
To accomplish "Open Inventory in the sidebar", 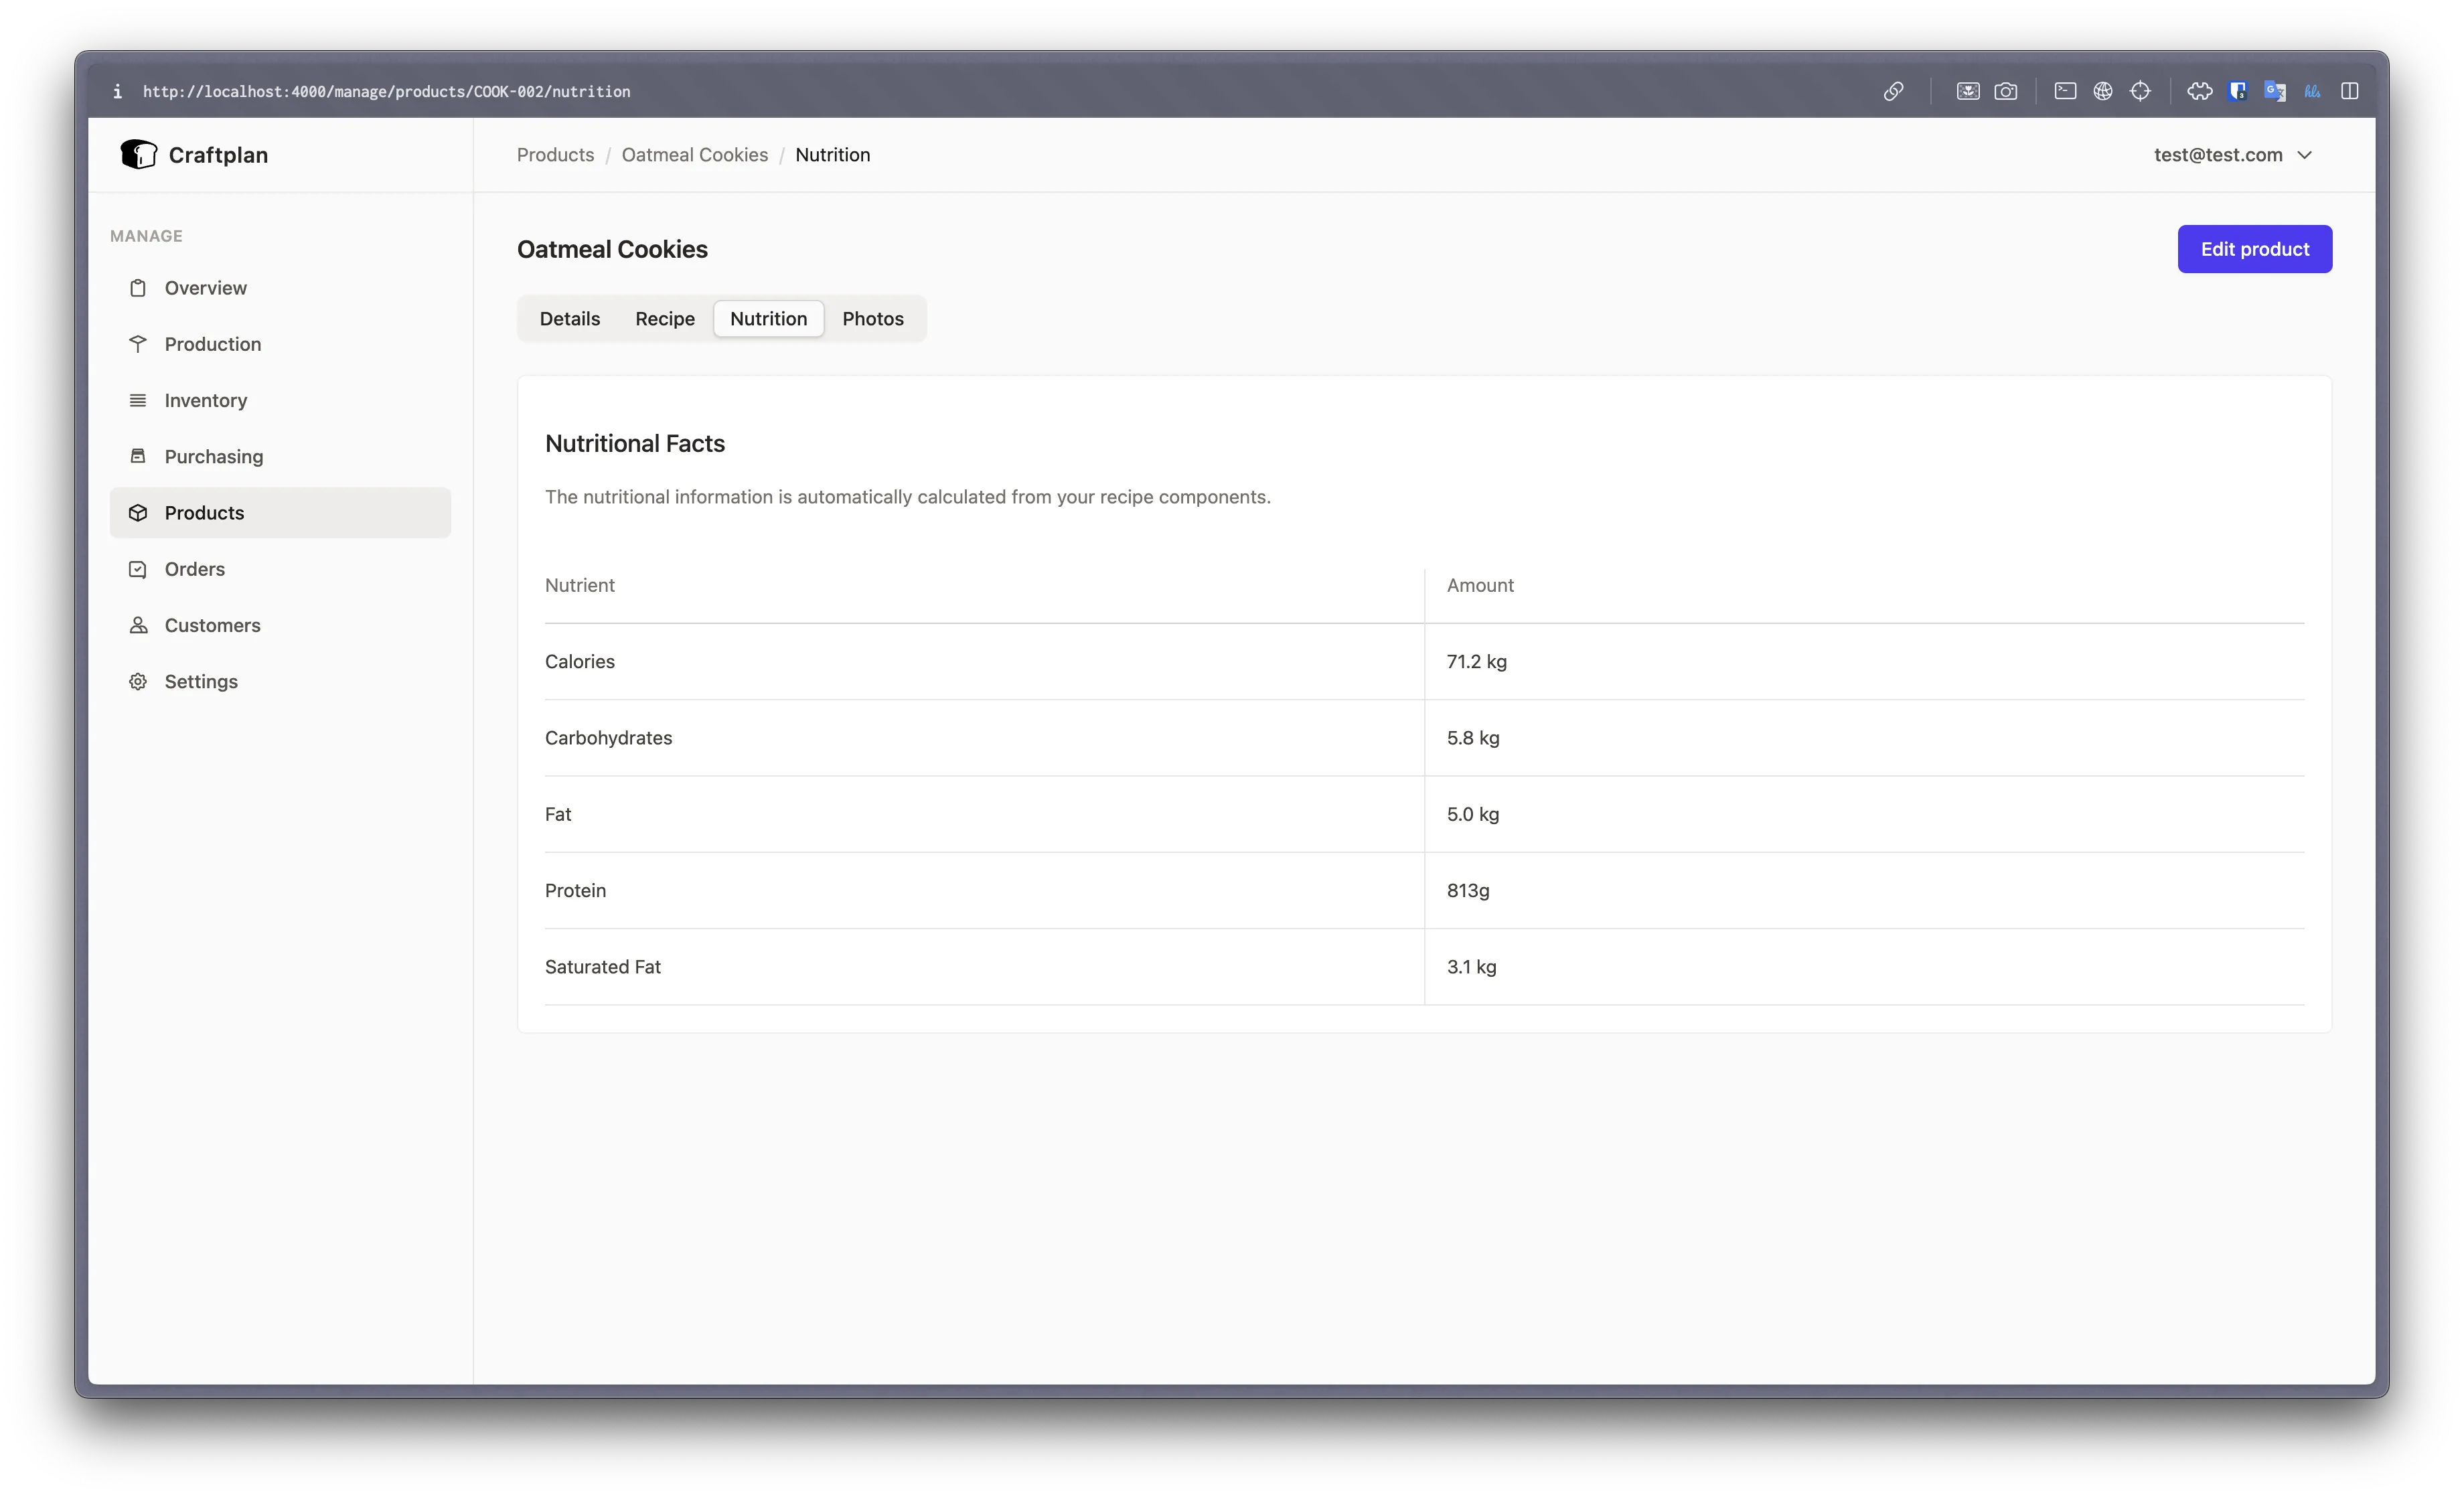I will coord(205,400).
